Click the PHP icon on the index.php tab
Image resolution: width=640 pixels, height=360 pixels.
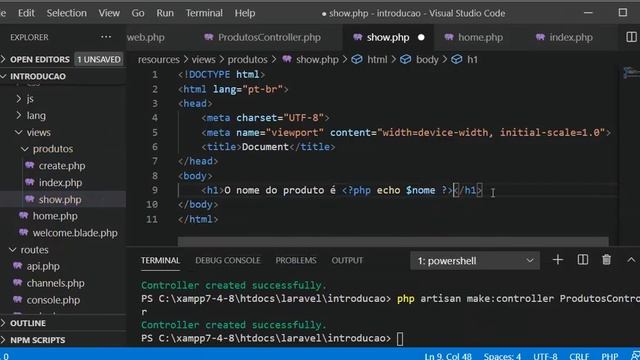pos(540,37)
